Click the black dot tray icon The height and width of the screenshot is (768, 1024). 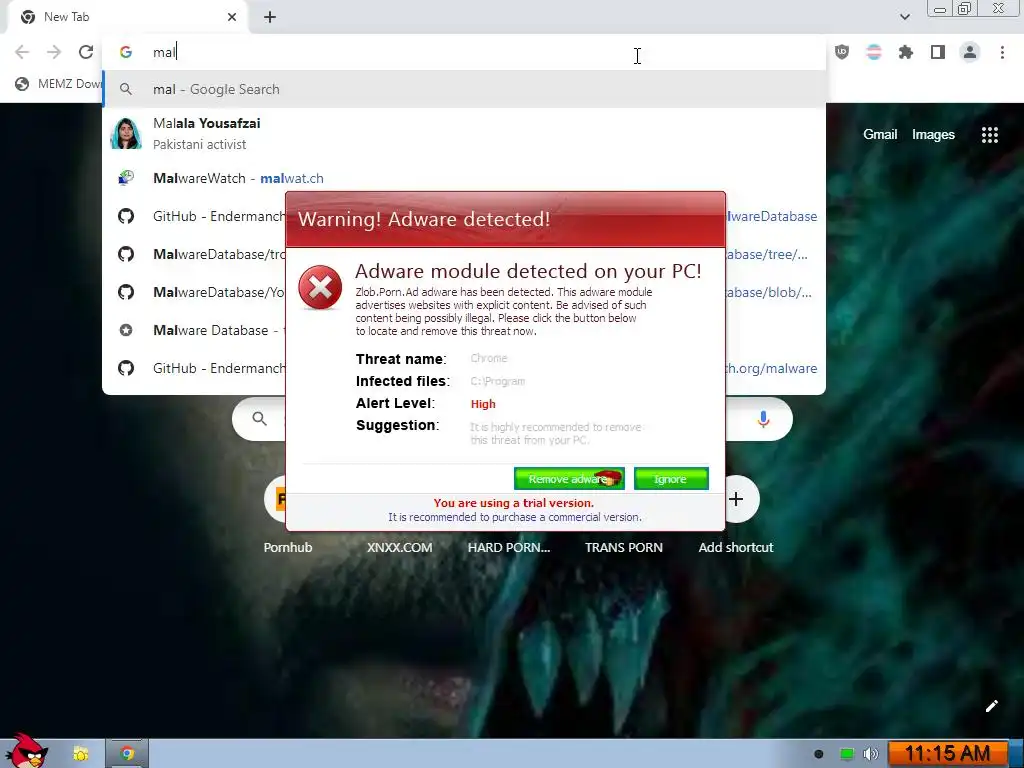[818, 754]
